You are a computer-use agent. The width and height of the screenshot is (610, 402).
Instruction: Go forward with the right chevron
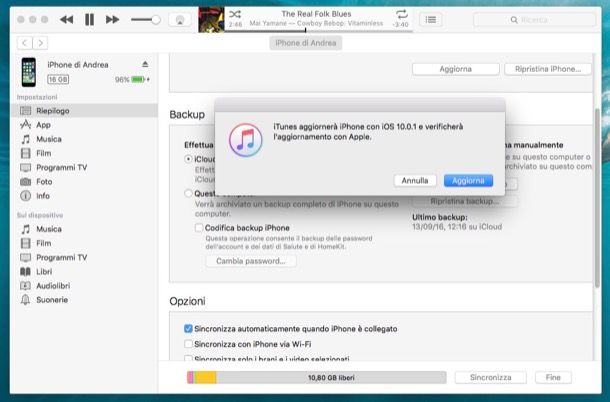40,43
